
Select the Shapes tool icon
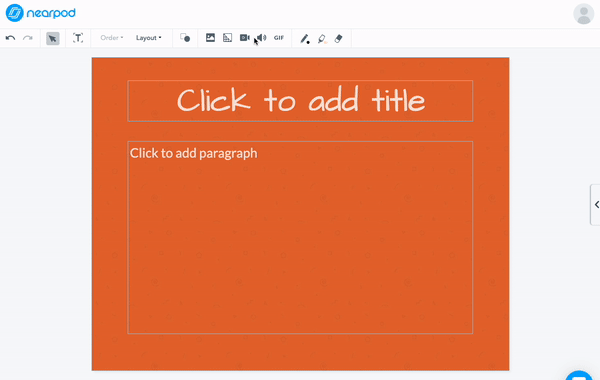[185, 38]
